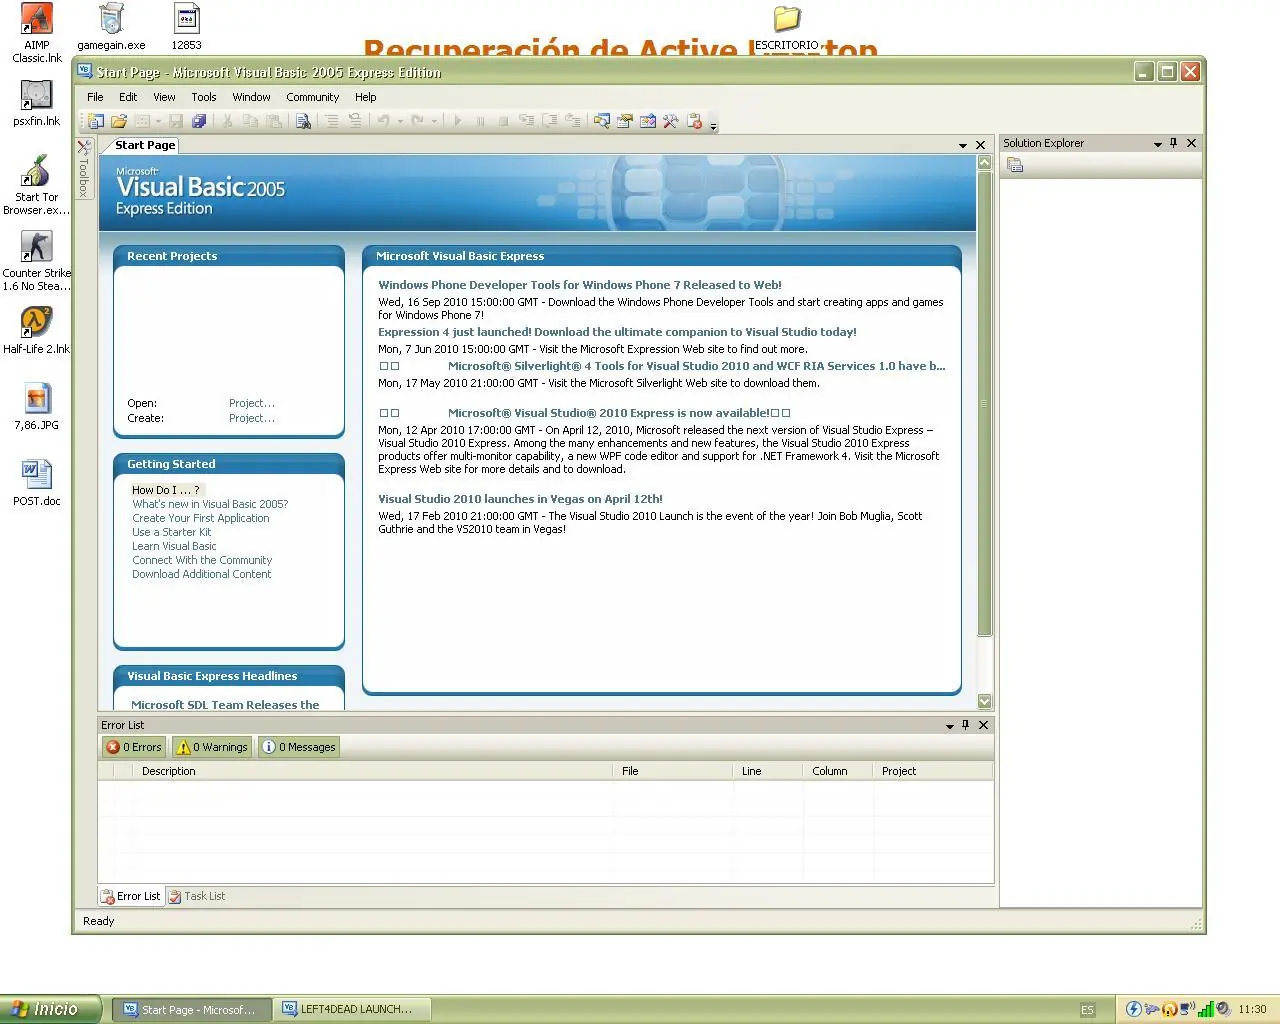1280x1024 pixels.
Task: Open the Tools menu
Action: click(204, 97)
